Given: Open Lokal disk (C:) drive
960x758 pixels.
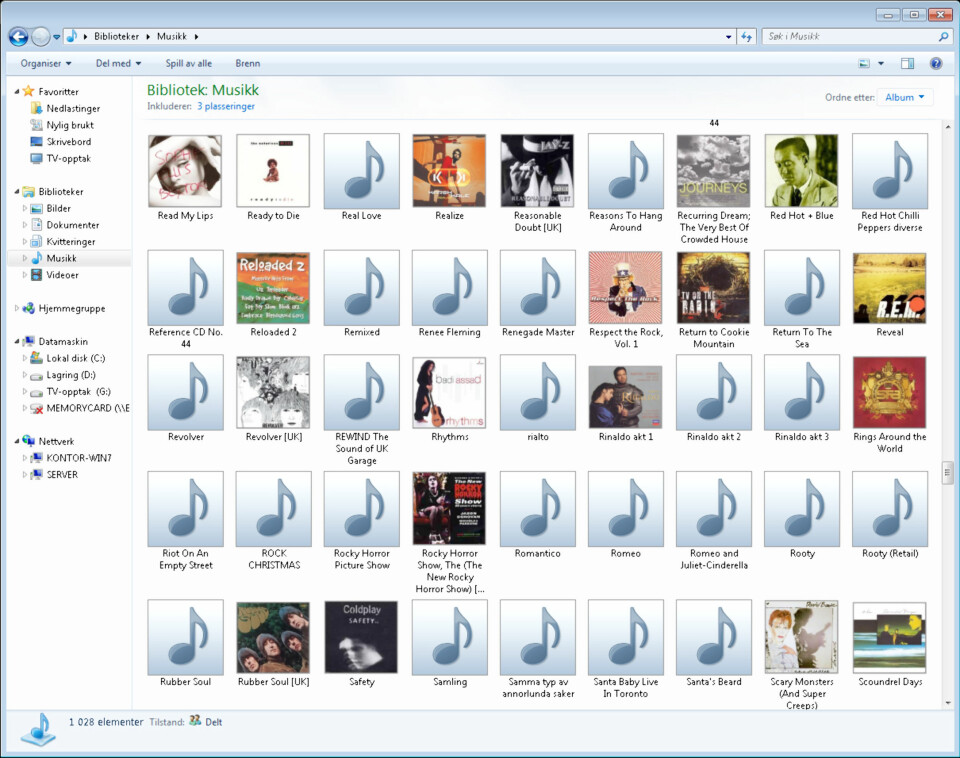Looking at the screenshot, I should [76, 358].
